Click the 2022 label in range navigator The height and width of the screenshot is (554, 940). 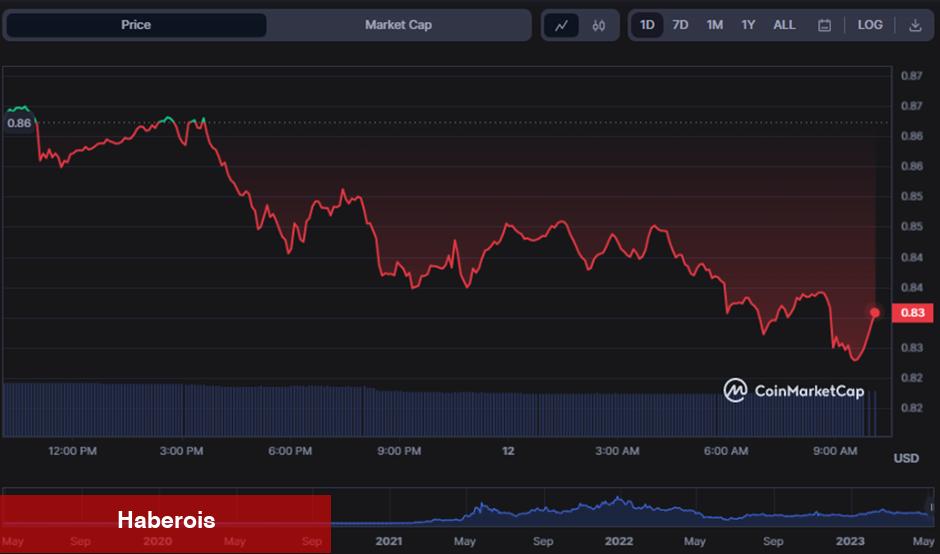pyautogui.click(x=619, y=541)
